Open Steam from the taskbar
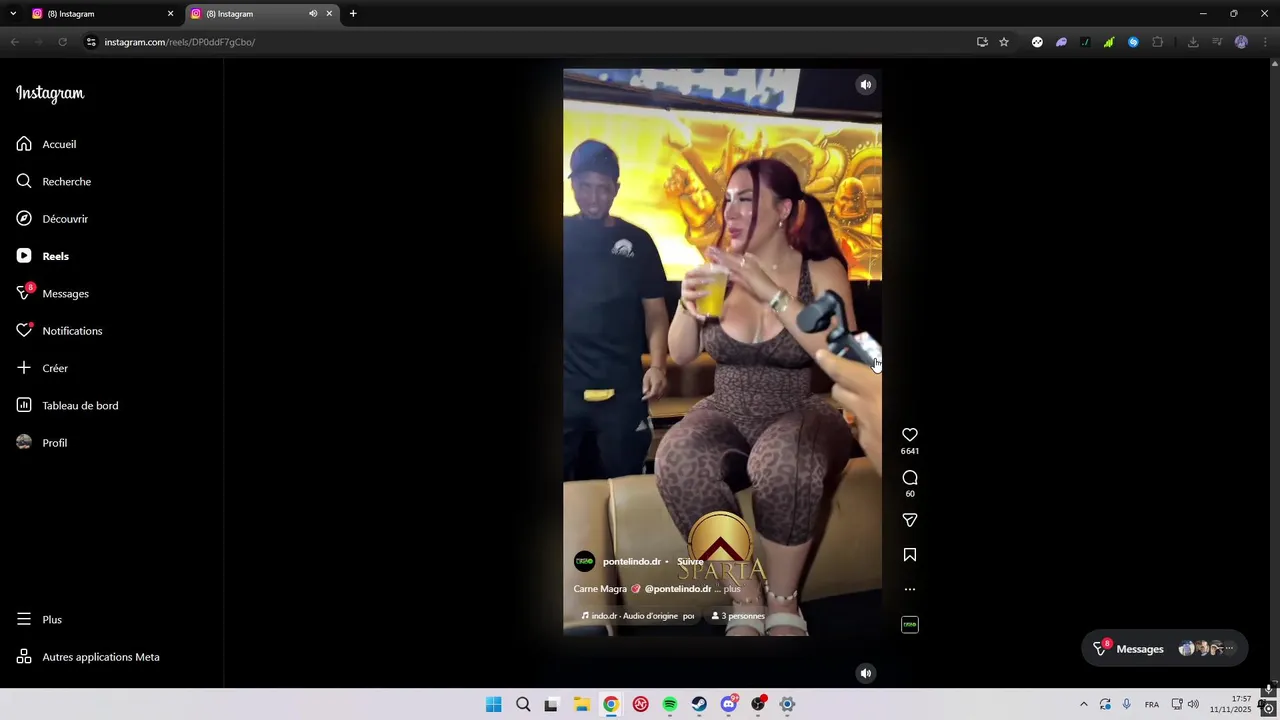 point(699,704)
